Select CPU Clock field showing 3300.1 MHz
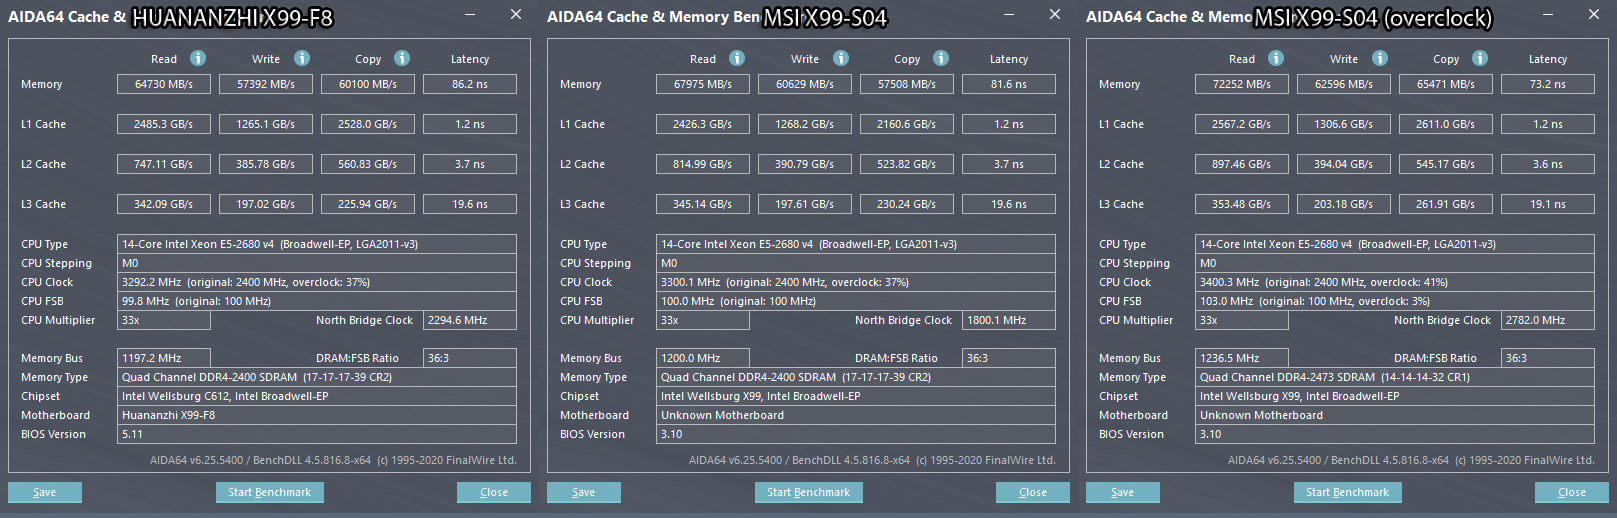 [x=856, y=282]
